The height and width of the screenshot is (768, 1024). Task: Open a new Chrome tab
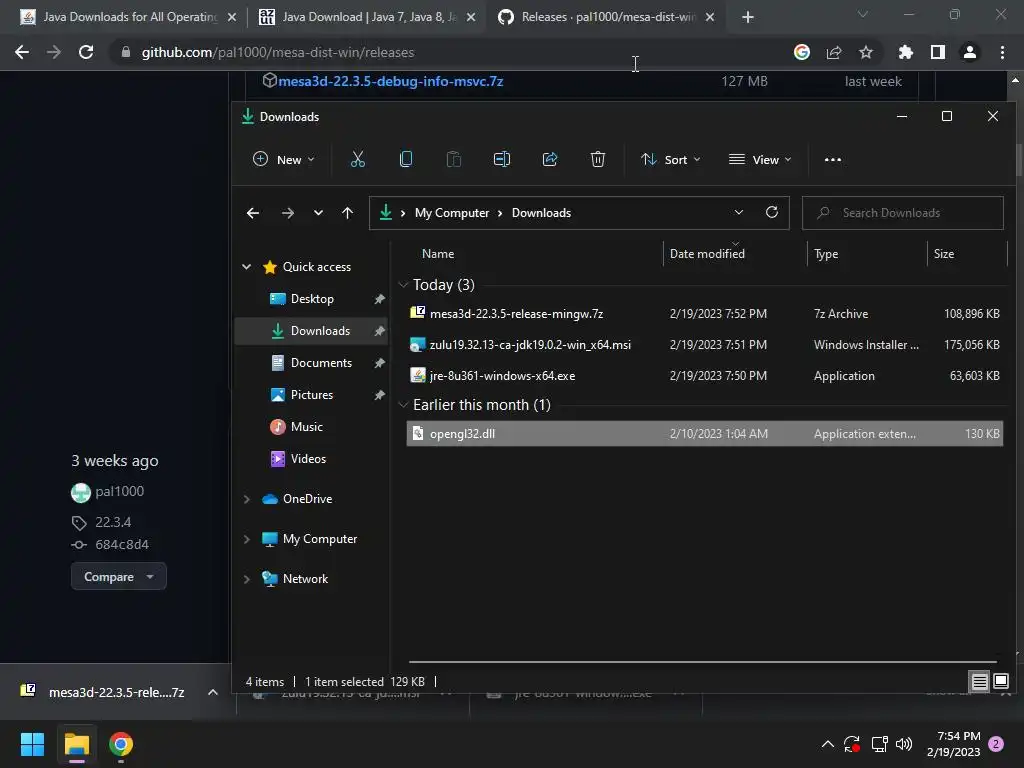(748, 17)
